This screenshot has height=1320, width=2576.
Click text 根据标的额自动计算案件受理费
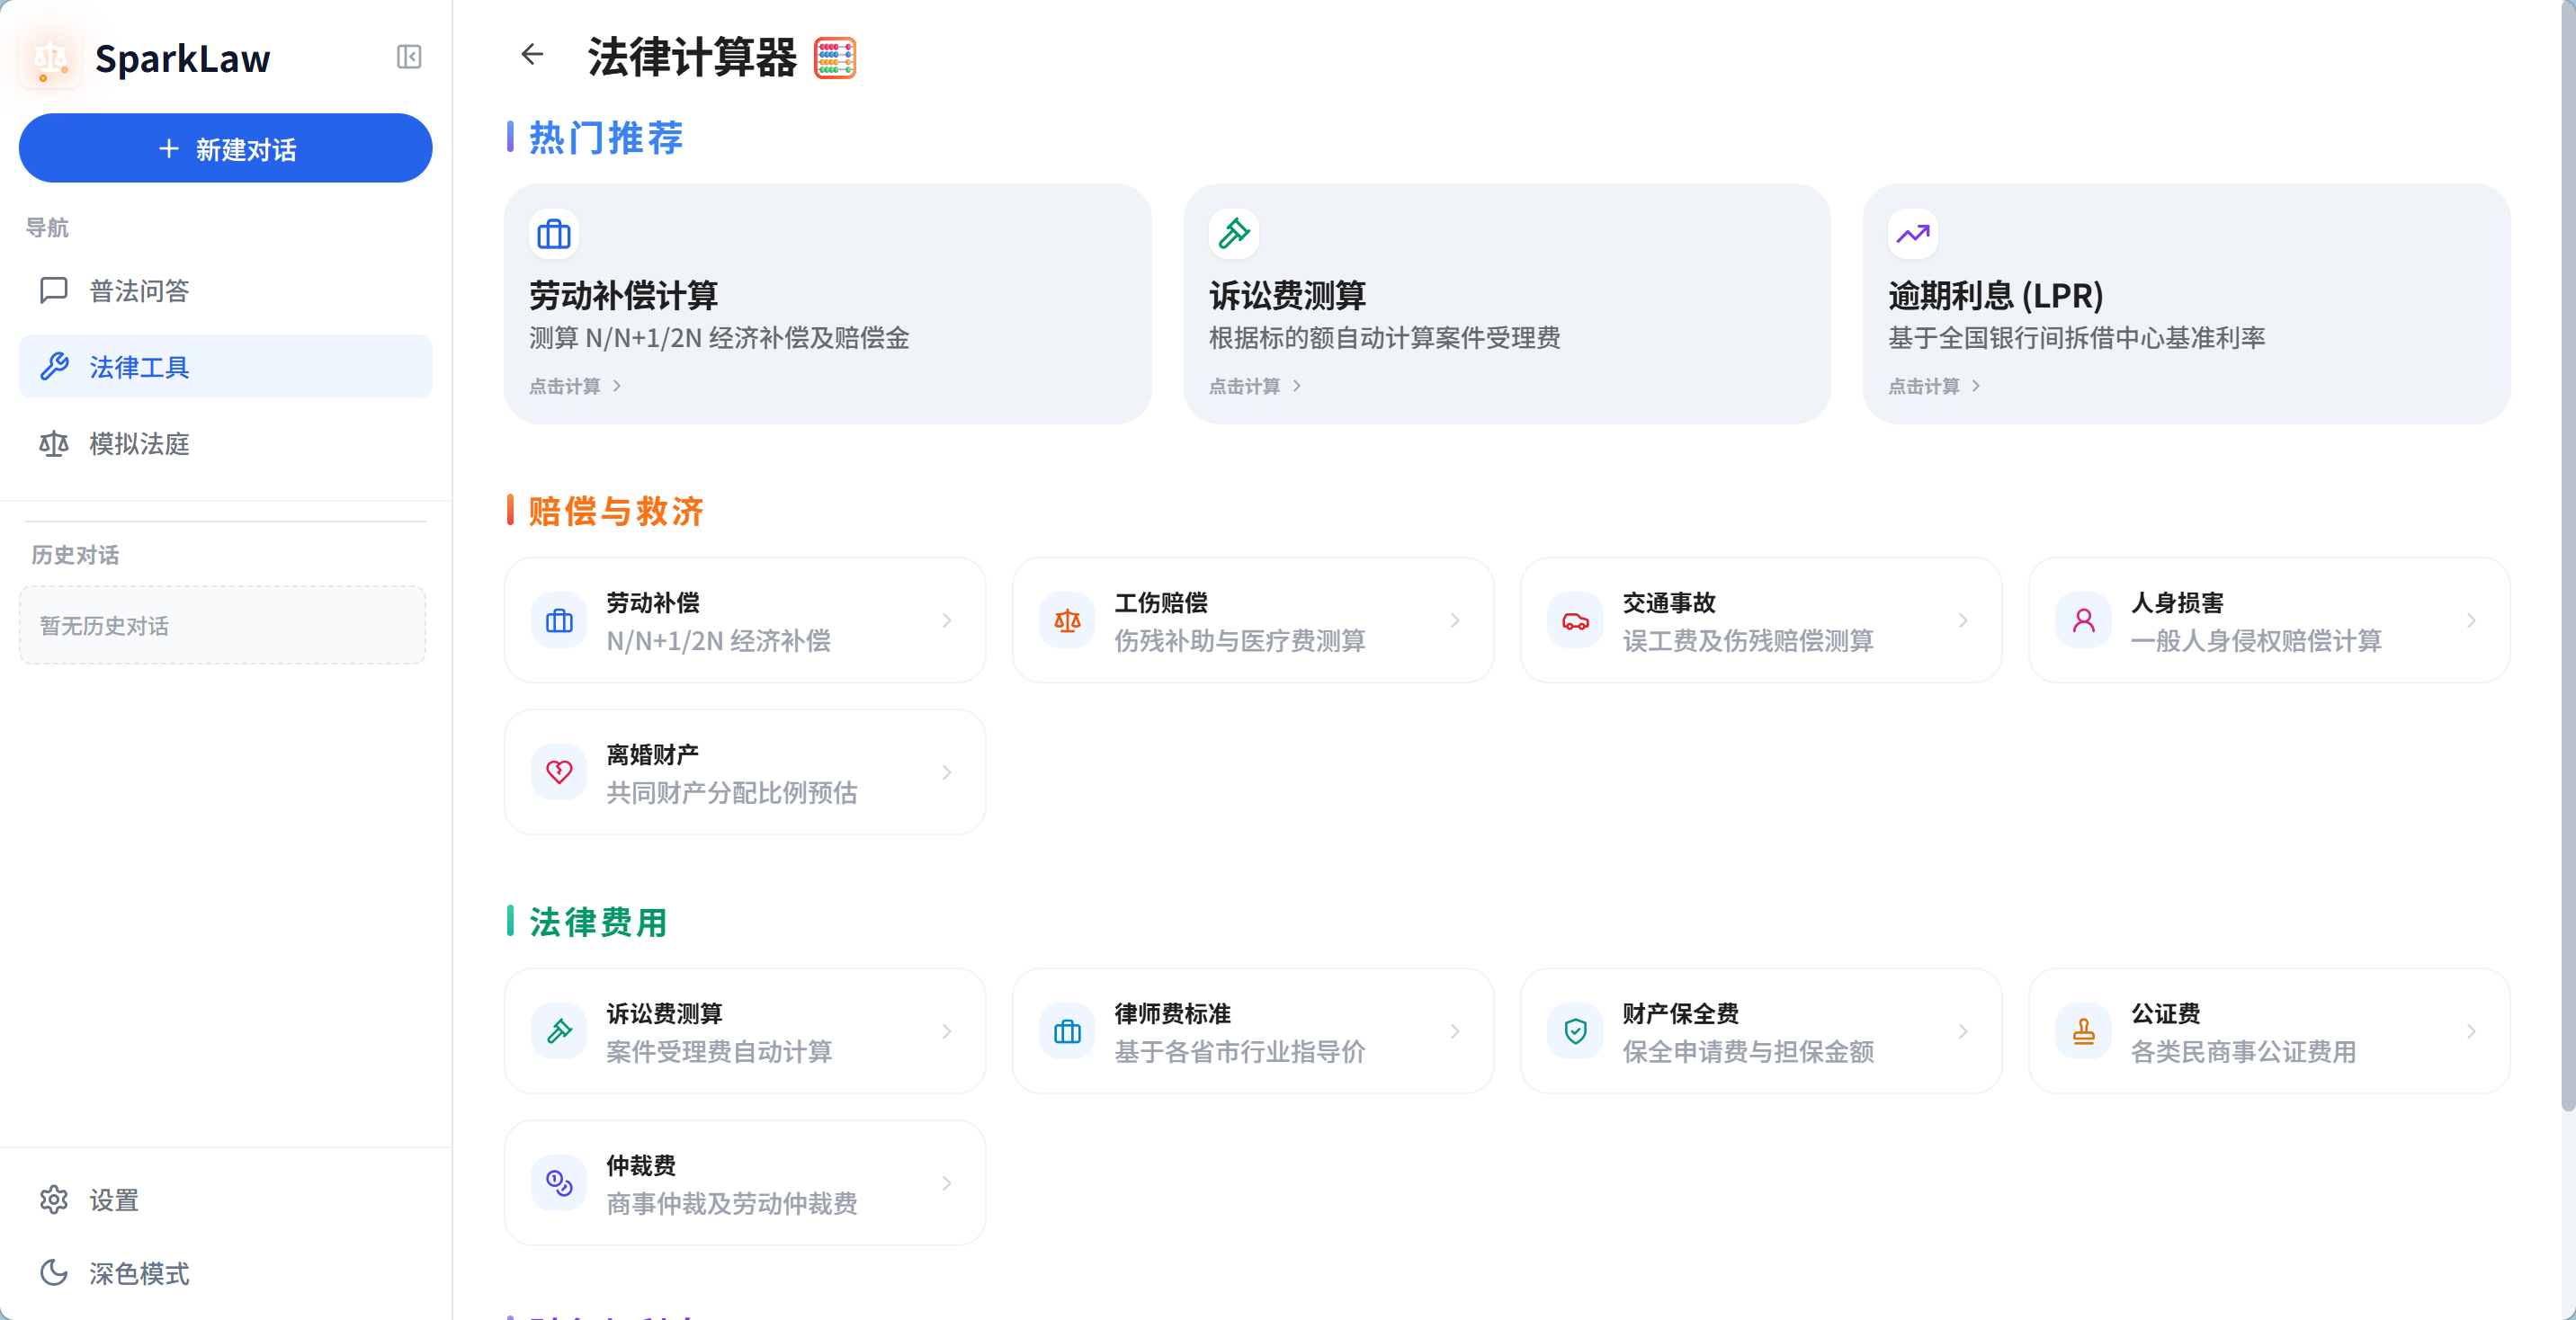click(1385, 338)
